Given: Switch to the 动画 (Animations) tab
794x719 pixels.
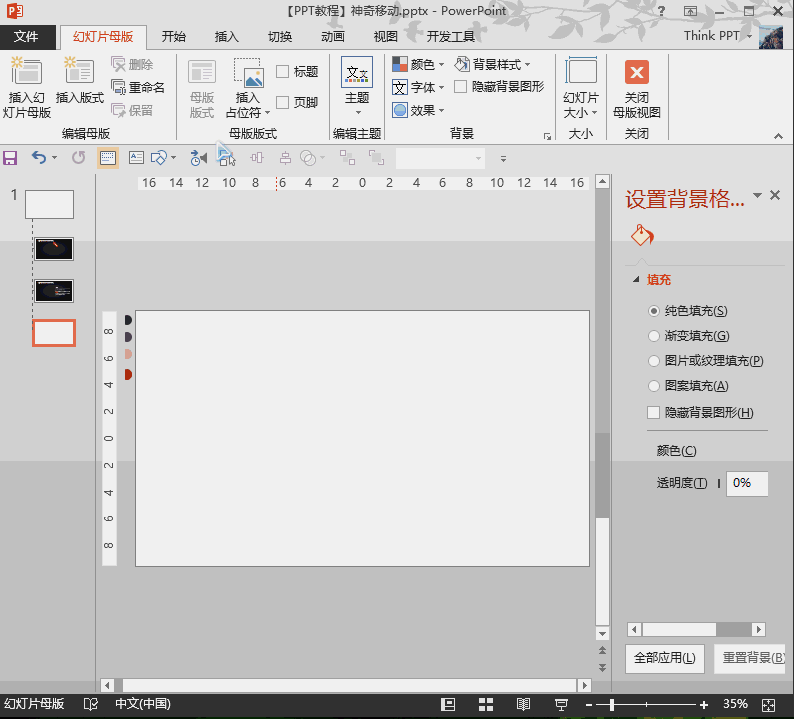Looking at the screenshot, I should pos(333,37).
